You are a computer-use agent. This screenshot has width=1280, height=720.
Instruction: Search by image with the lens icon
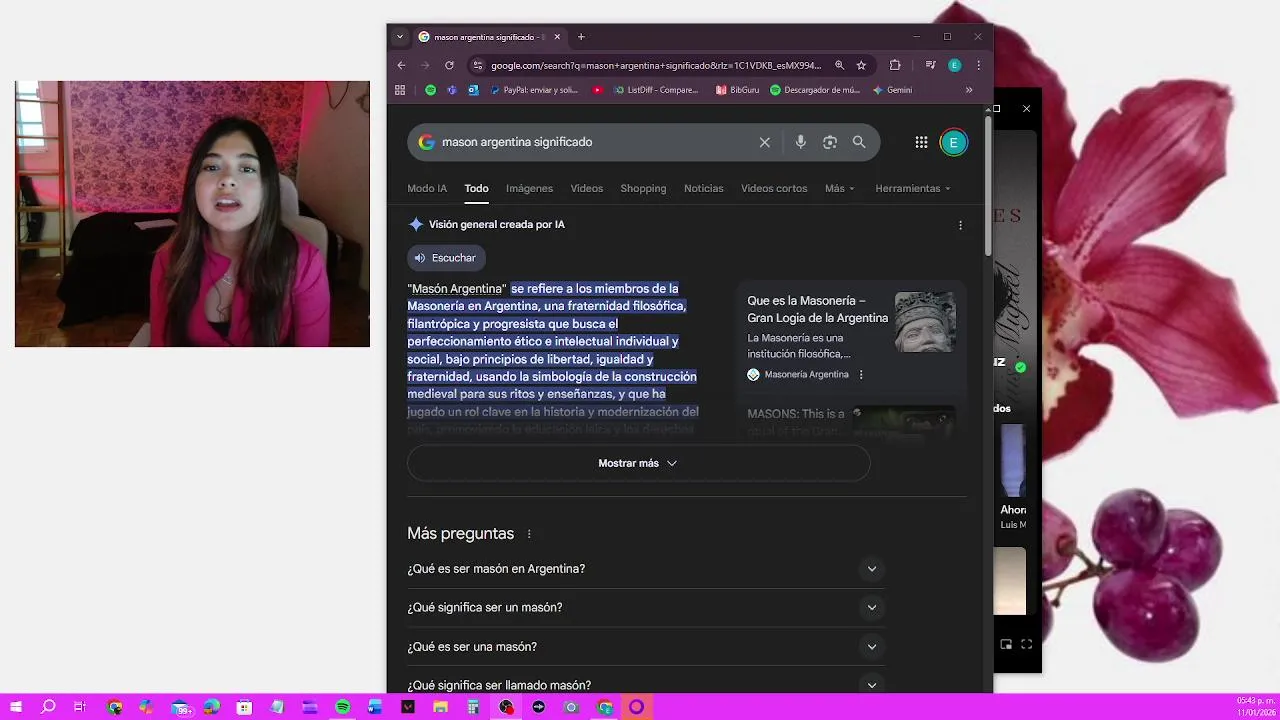click(829, 142)
